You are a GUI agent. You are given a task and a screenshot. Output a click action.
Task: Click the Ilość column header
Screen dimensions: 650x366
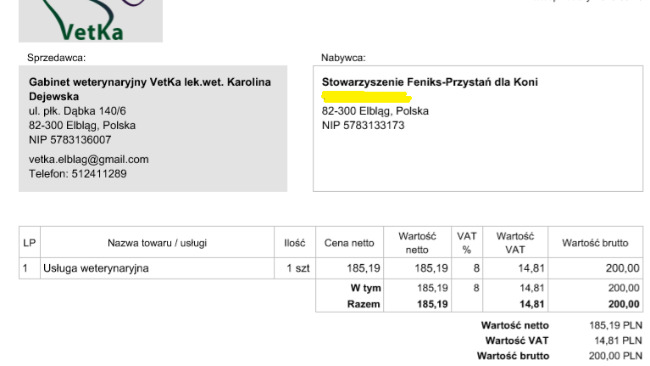pos(295,243)
